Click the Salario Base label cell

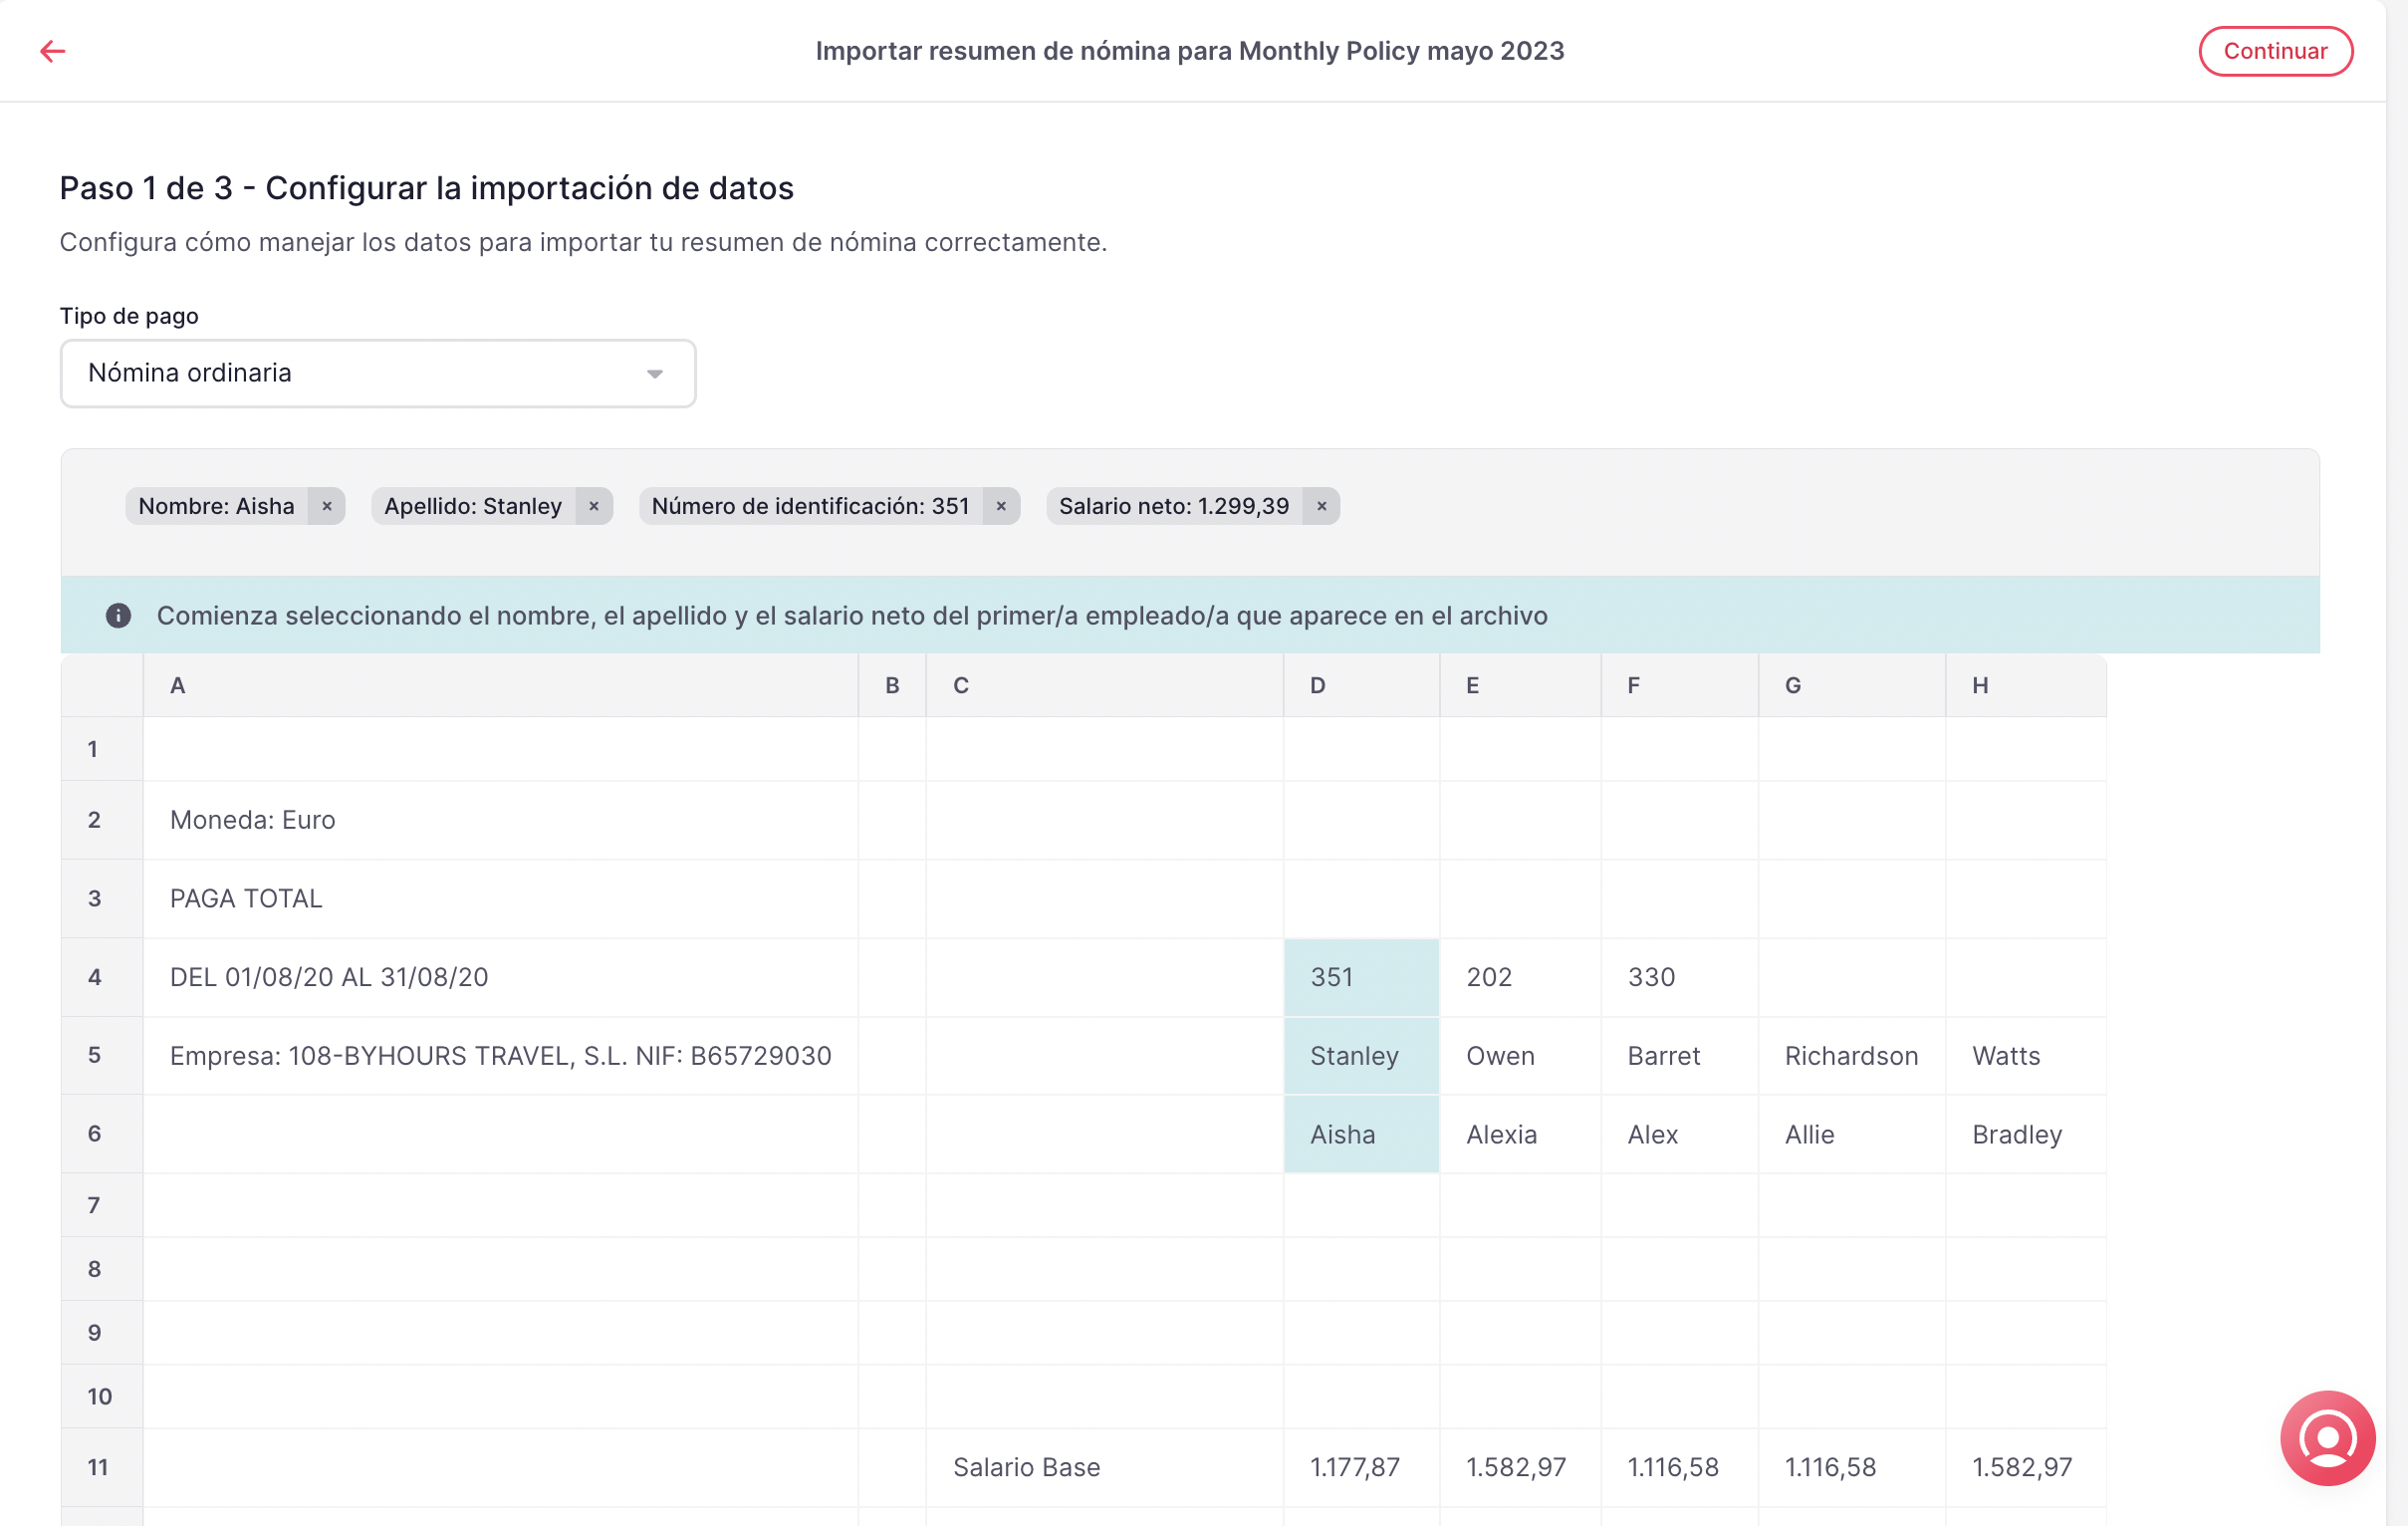(x=1105, y=1467)
